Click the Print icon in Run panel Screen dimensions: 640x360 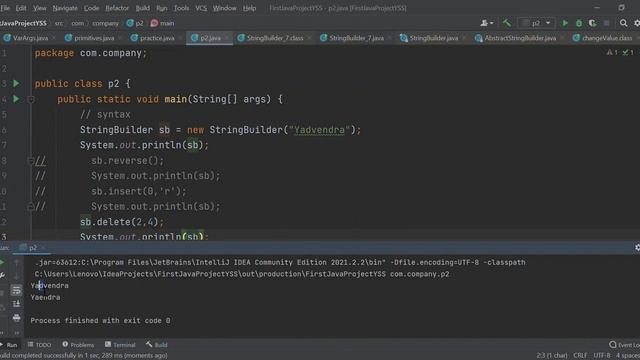16,318
